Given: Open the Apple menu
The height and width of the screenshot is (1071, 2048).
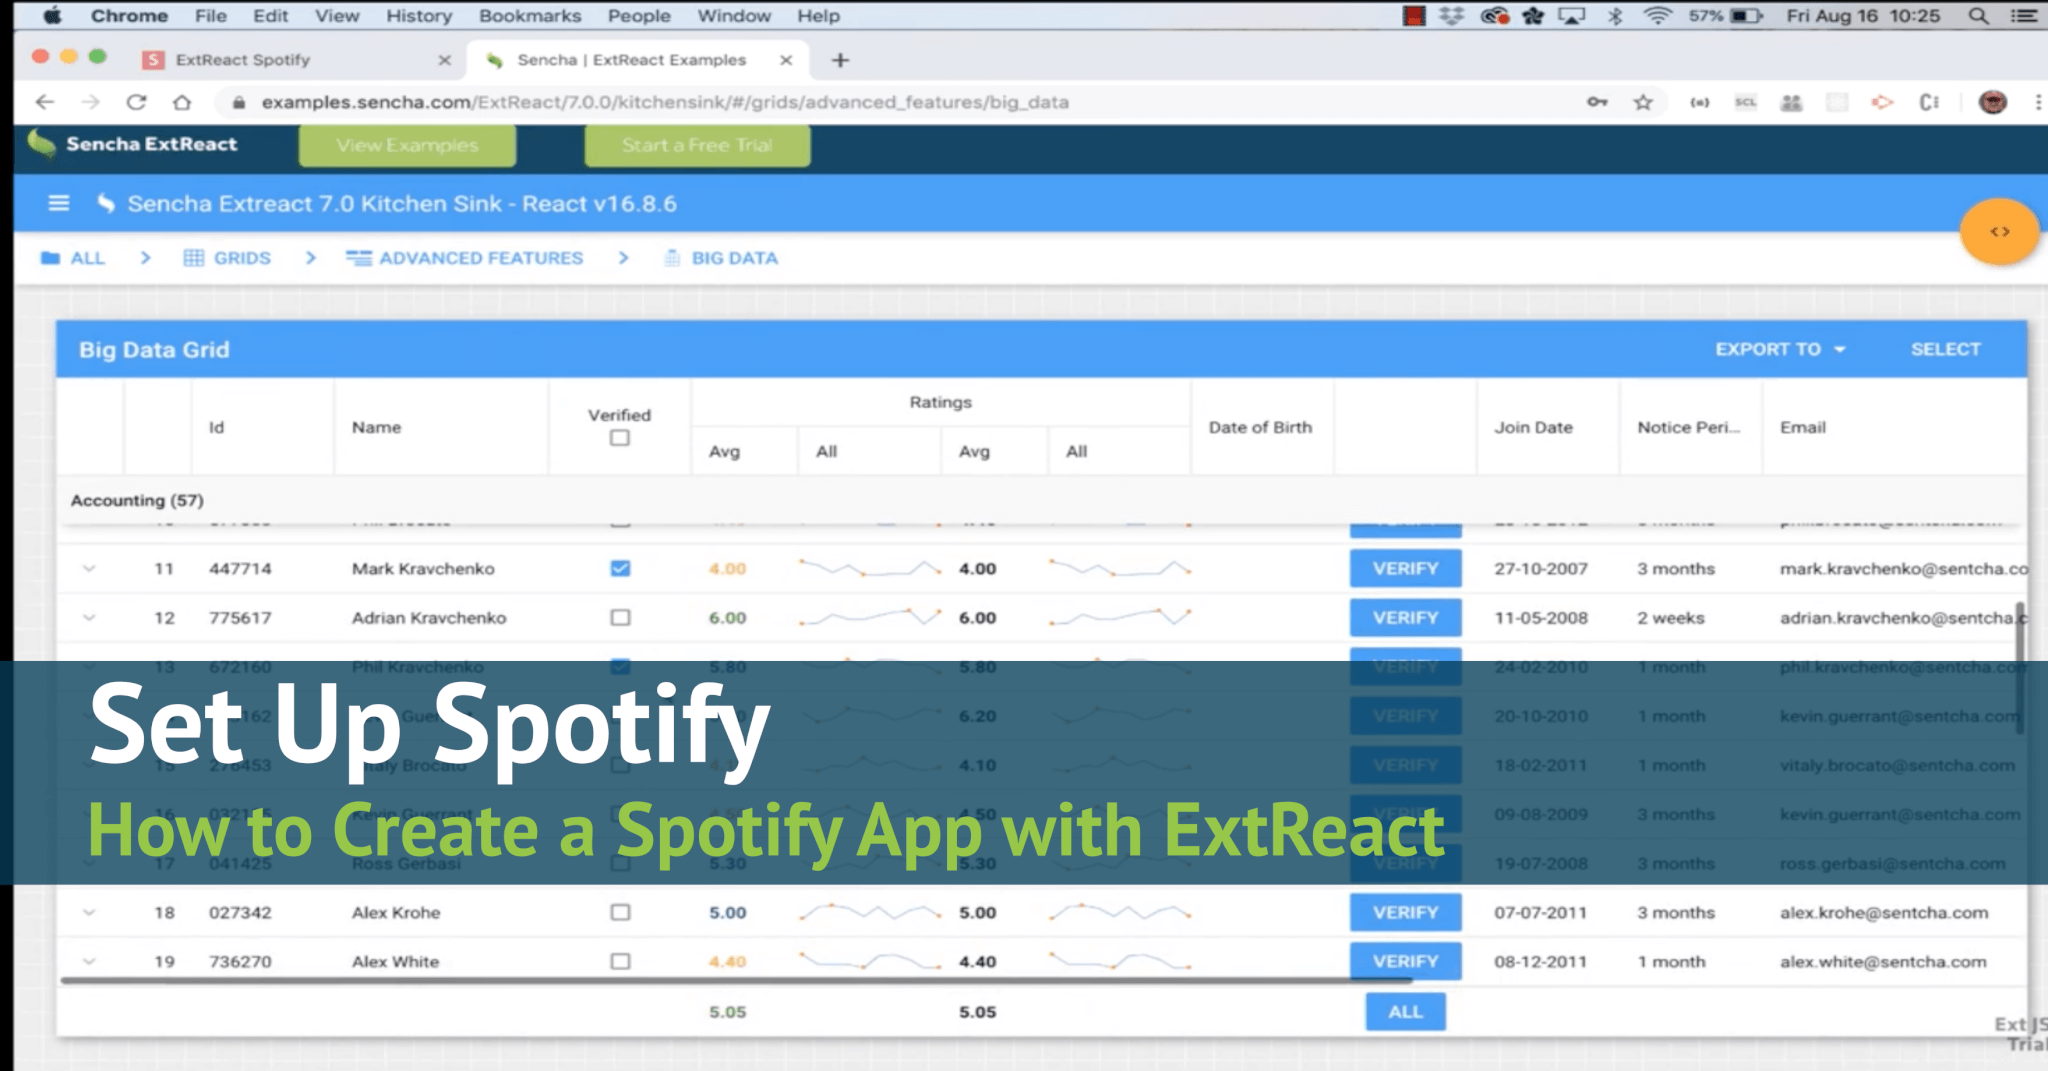Looking at the screenshot, I should click(52, 16).
